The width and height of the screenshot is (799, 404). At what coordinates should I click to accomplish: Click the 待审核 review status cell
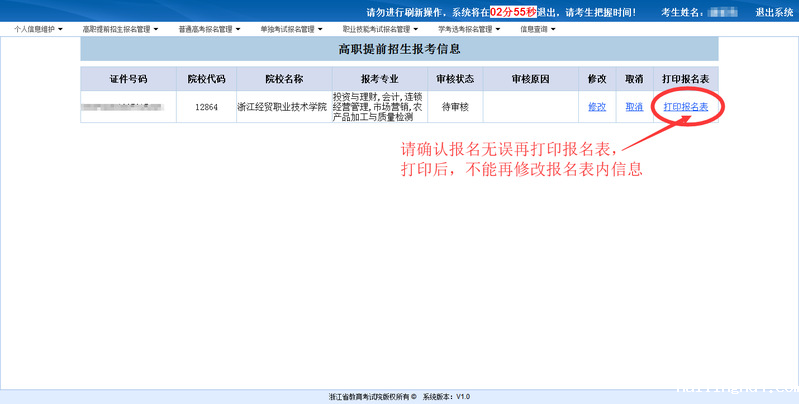457,107
